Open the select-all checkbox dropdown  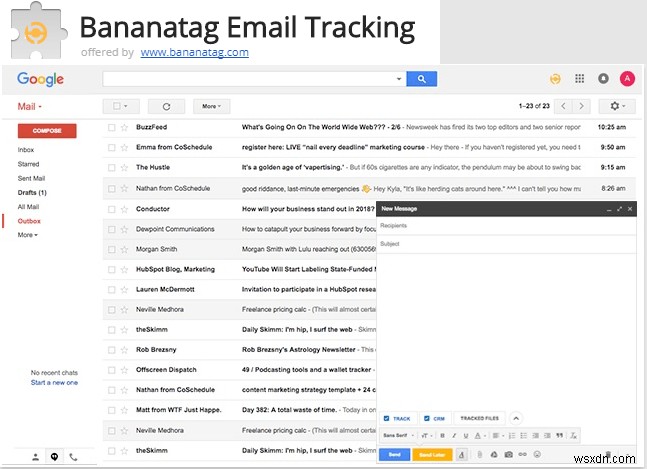coord(121,106)
